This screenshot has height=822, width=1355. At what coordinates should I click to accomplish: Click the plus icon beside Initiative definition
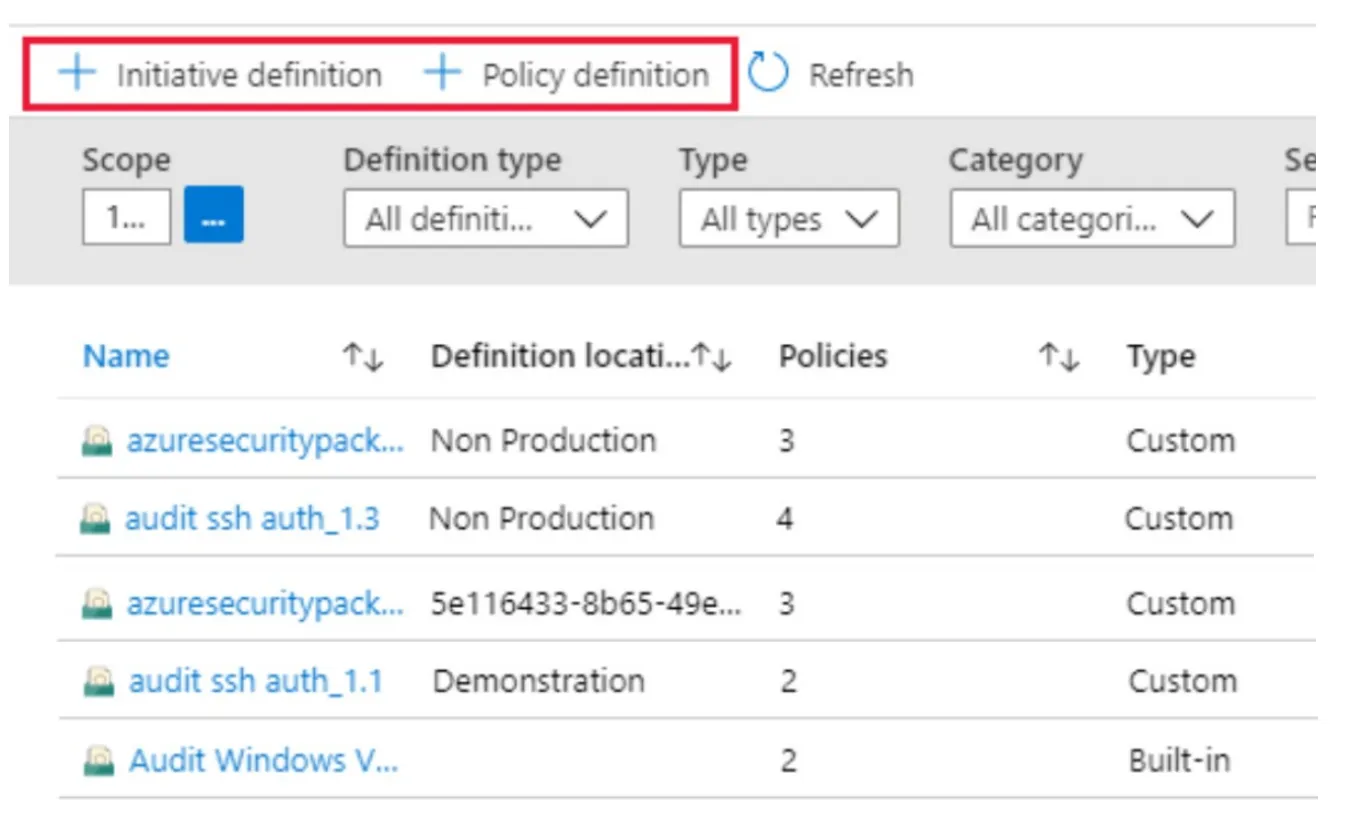77,74
